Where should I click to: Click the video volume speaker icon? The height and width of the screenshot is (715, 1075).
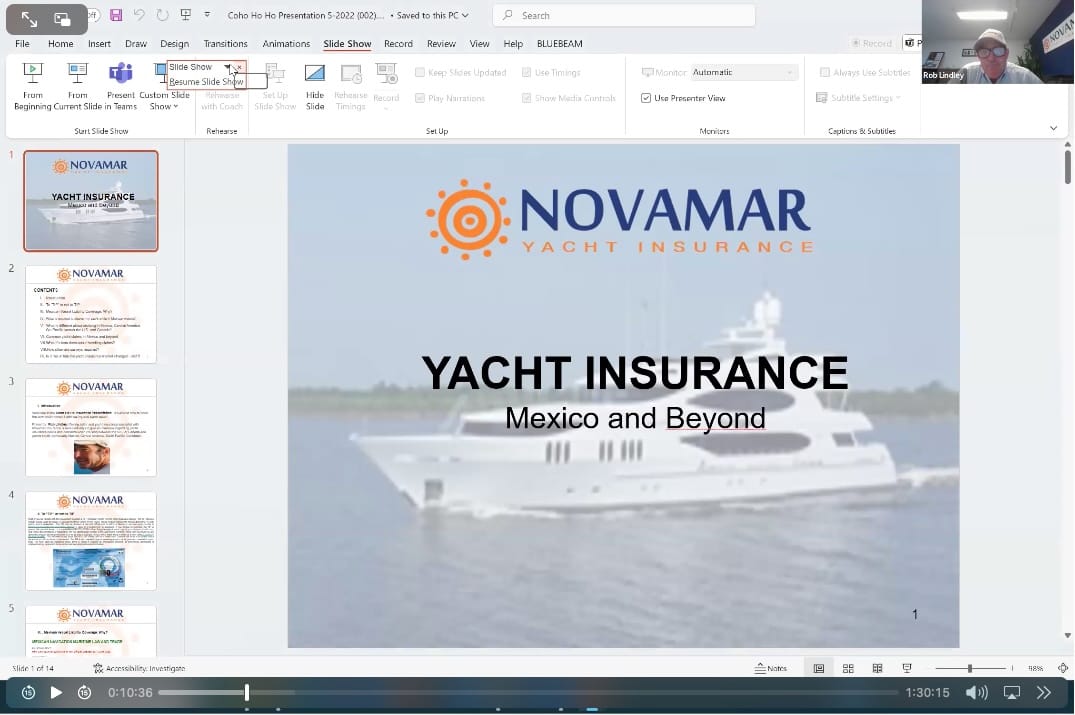(976, 692)
